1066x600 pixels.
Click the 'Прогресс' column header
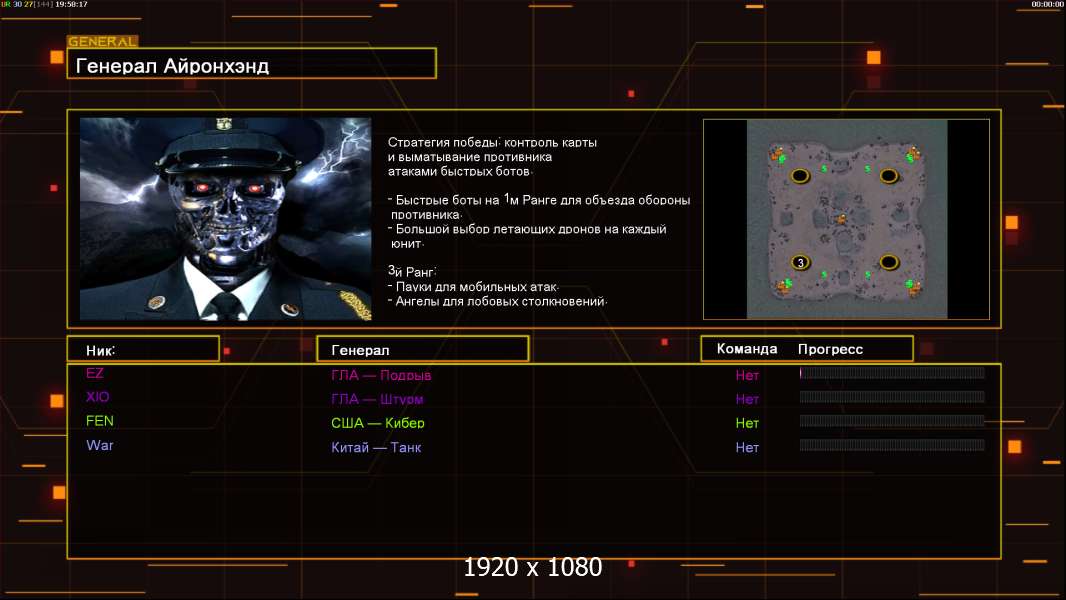click(x=830, y=349)
